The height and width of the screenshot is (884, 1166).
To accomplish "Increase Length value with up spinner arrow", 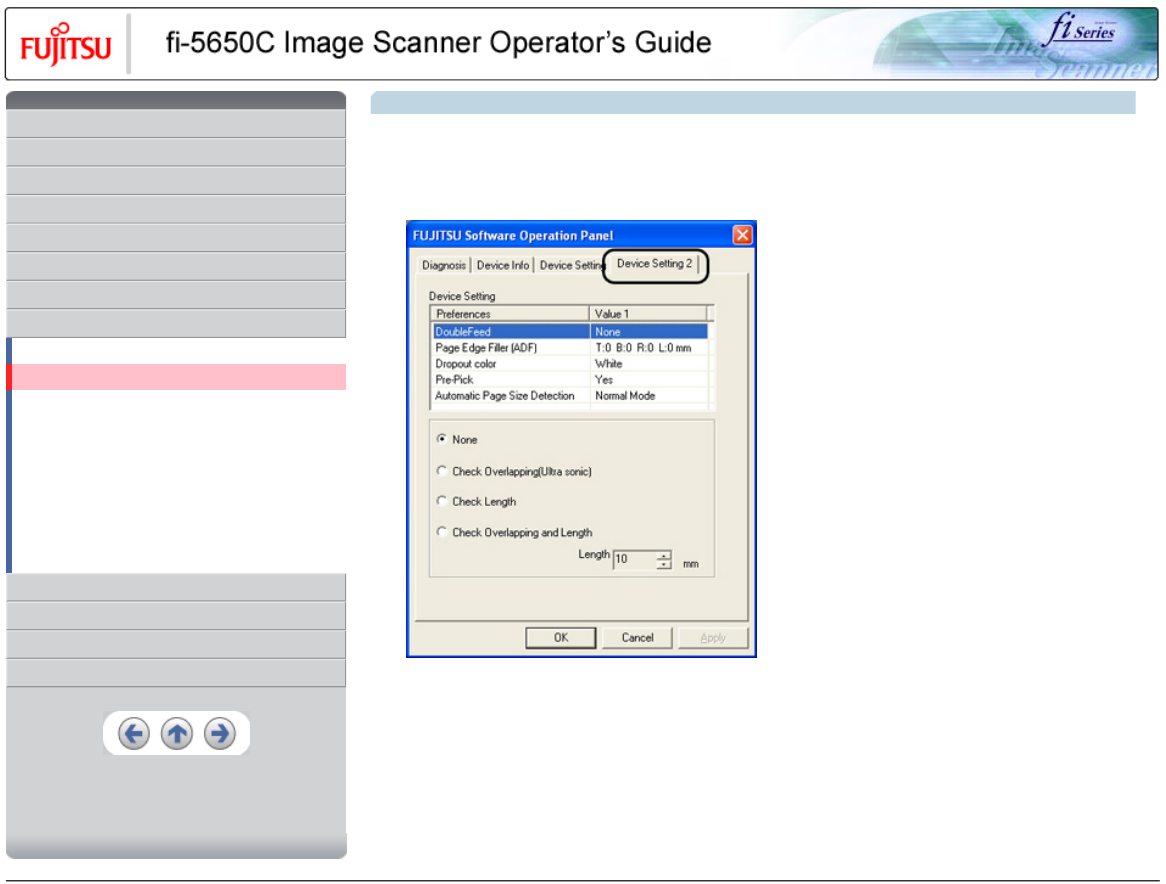I will pyautogui.click(x=664, y=555).
